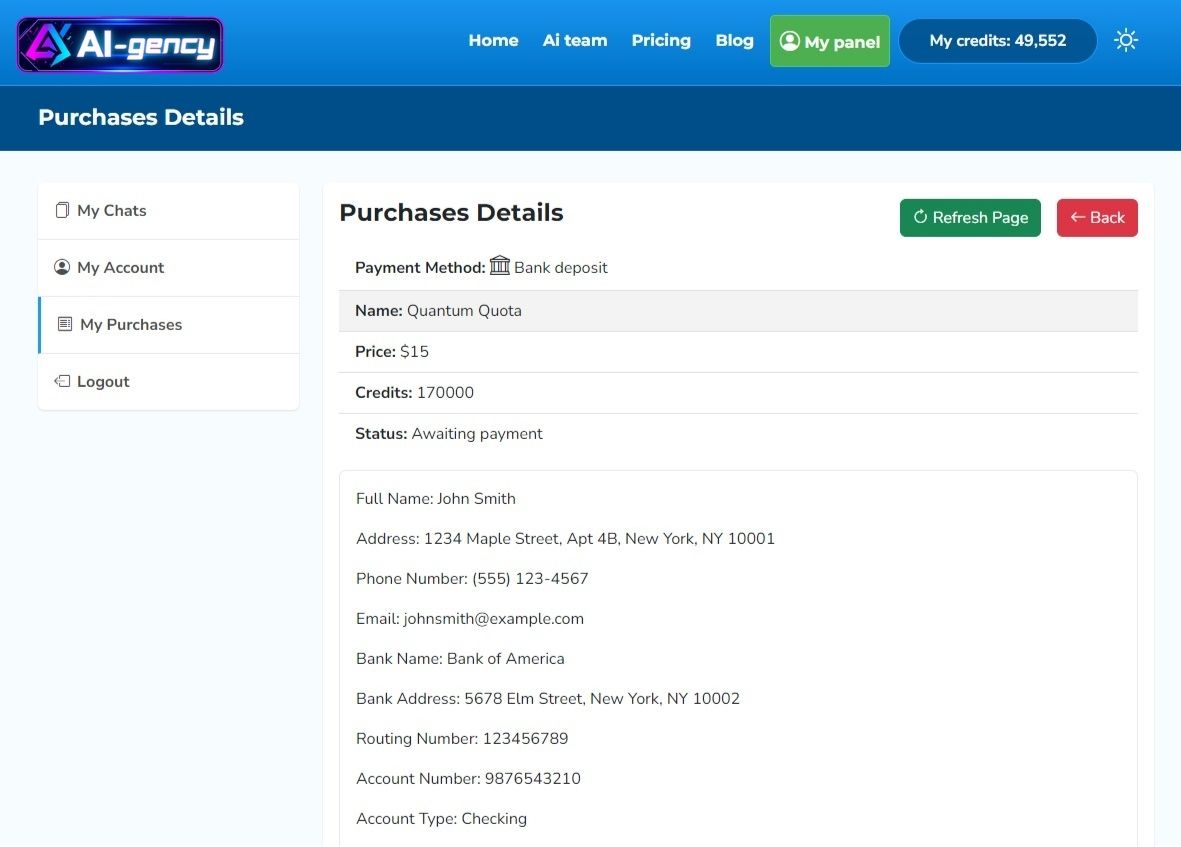Click the bank building icon
Image resolution: width=1181 pixels, height=847 pixels.
(499, 266)
